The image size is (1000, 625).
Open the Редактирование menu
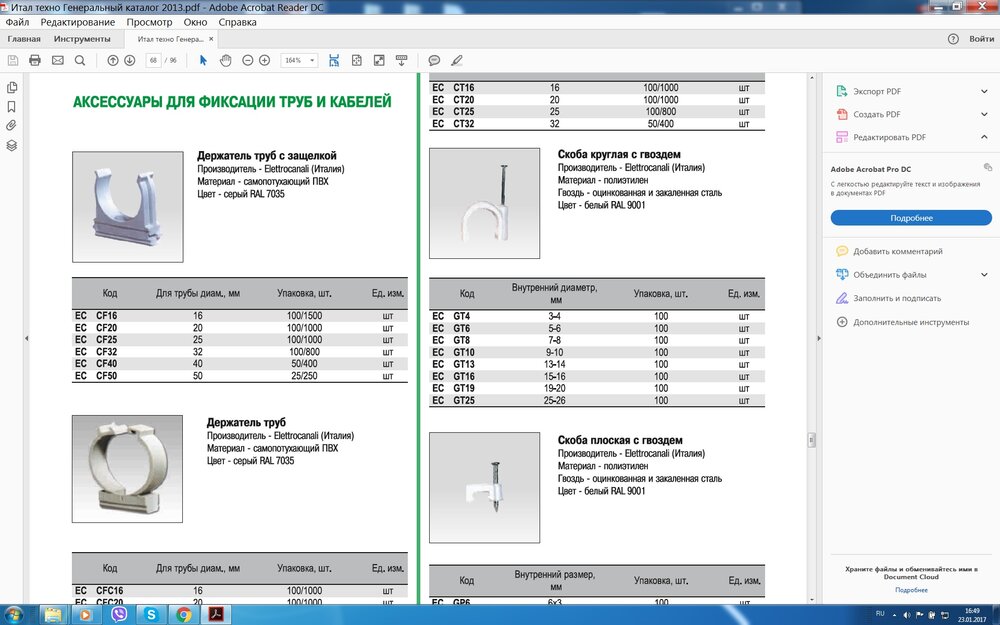(78, 22)
